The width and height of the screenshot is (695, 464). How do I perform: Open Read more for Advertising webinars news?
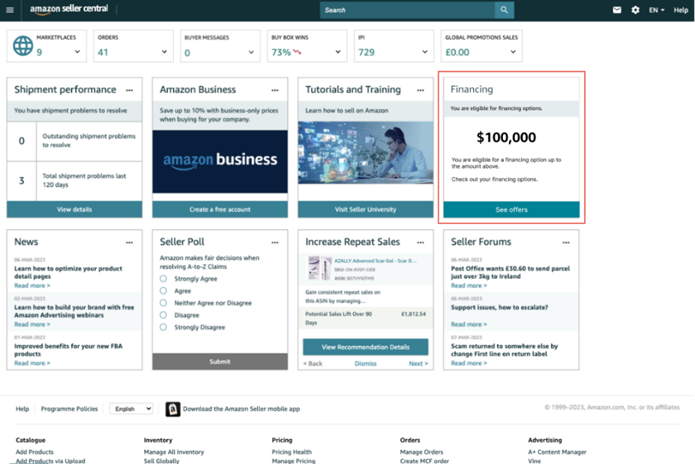pos(32,324)
